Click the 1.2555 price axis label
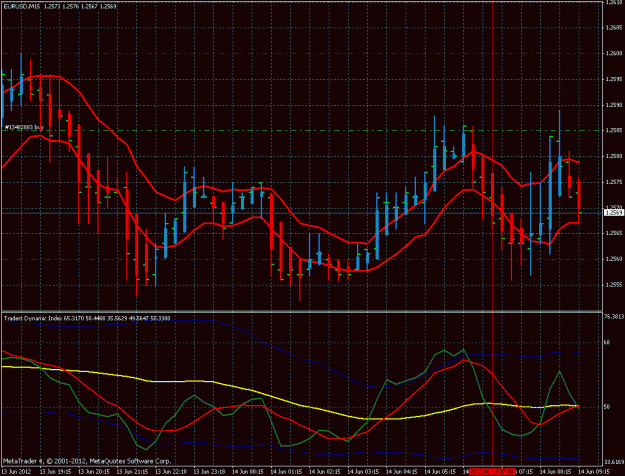This screenshot has width=625, height=476. click(613, 285)
